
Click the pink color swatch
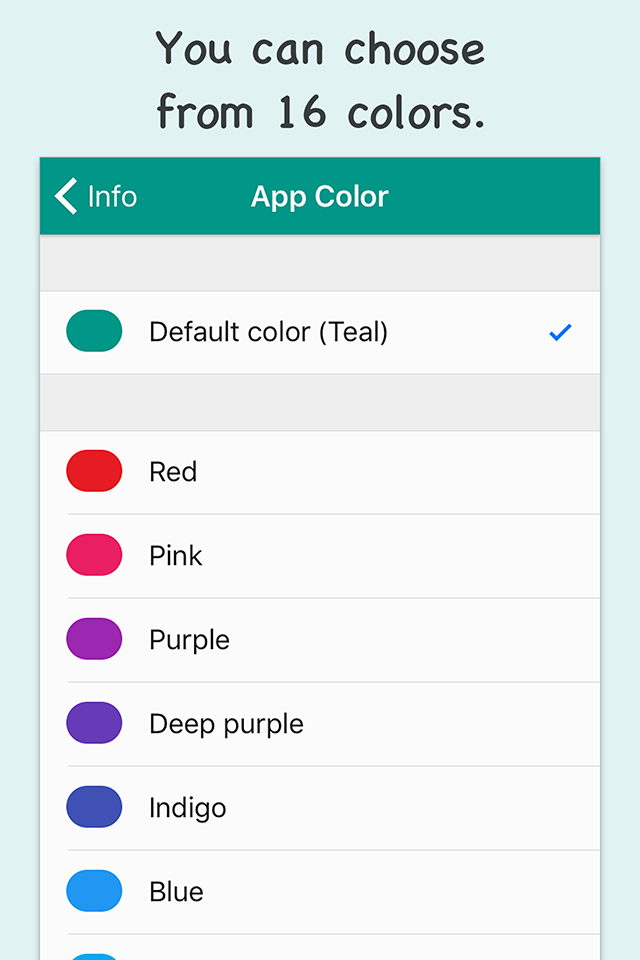pyautogui.click(x=94, y=555)
